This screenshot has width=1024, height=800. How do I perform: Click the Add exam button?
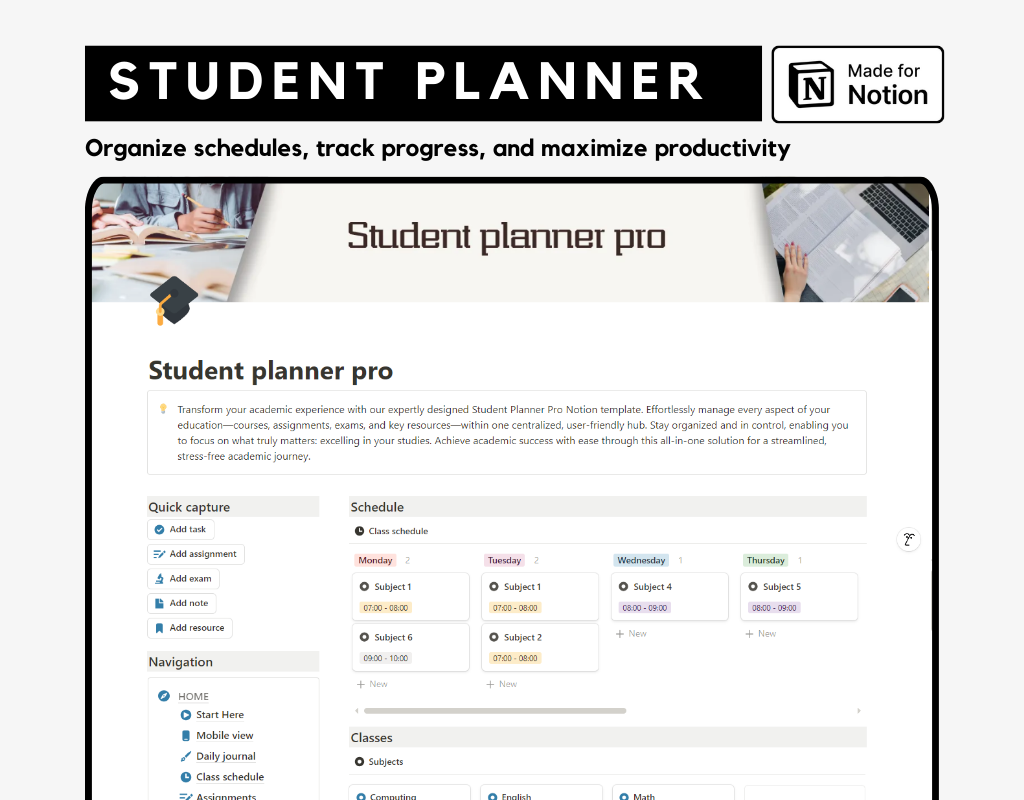tap(184, 579)
